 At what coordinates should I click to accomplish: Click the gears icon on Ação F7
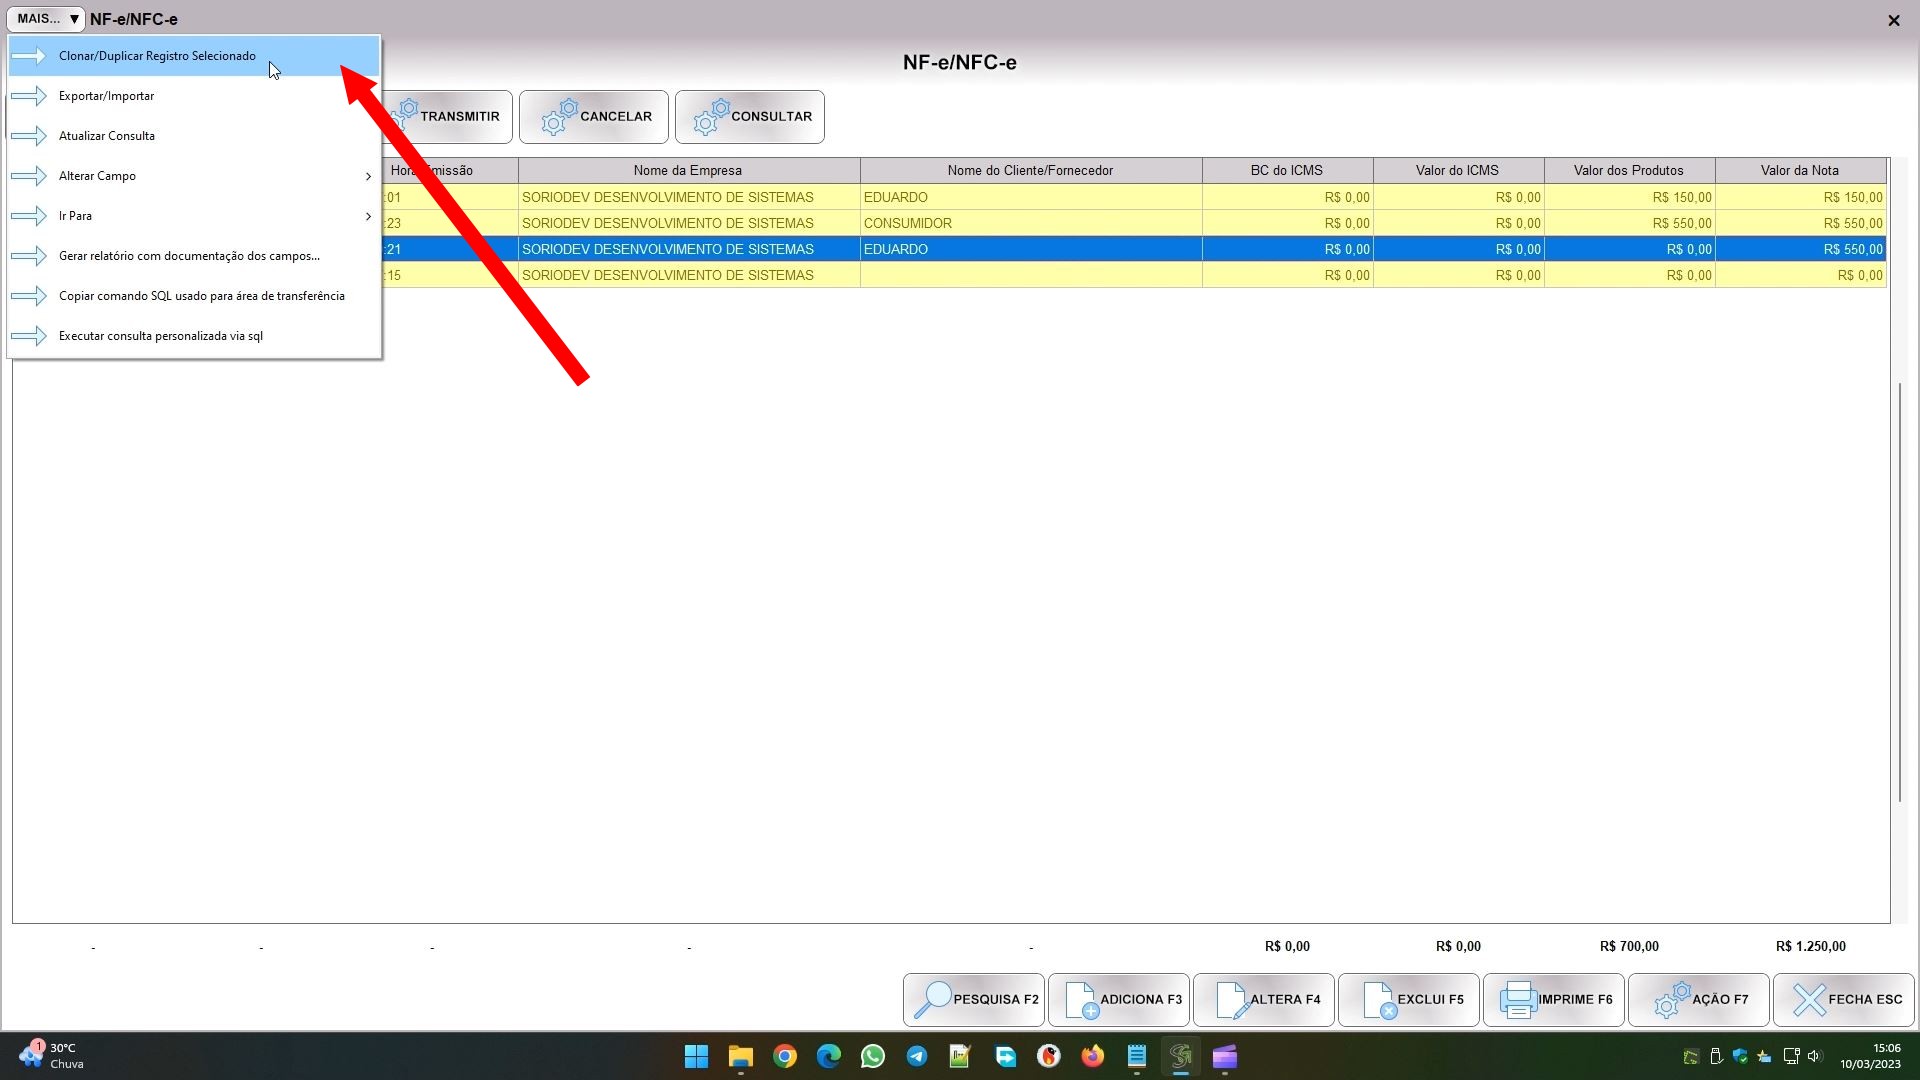pos(1671,999)
